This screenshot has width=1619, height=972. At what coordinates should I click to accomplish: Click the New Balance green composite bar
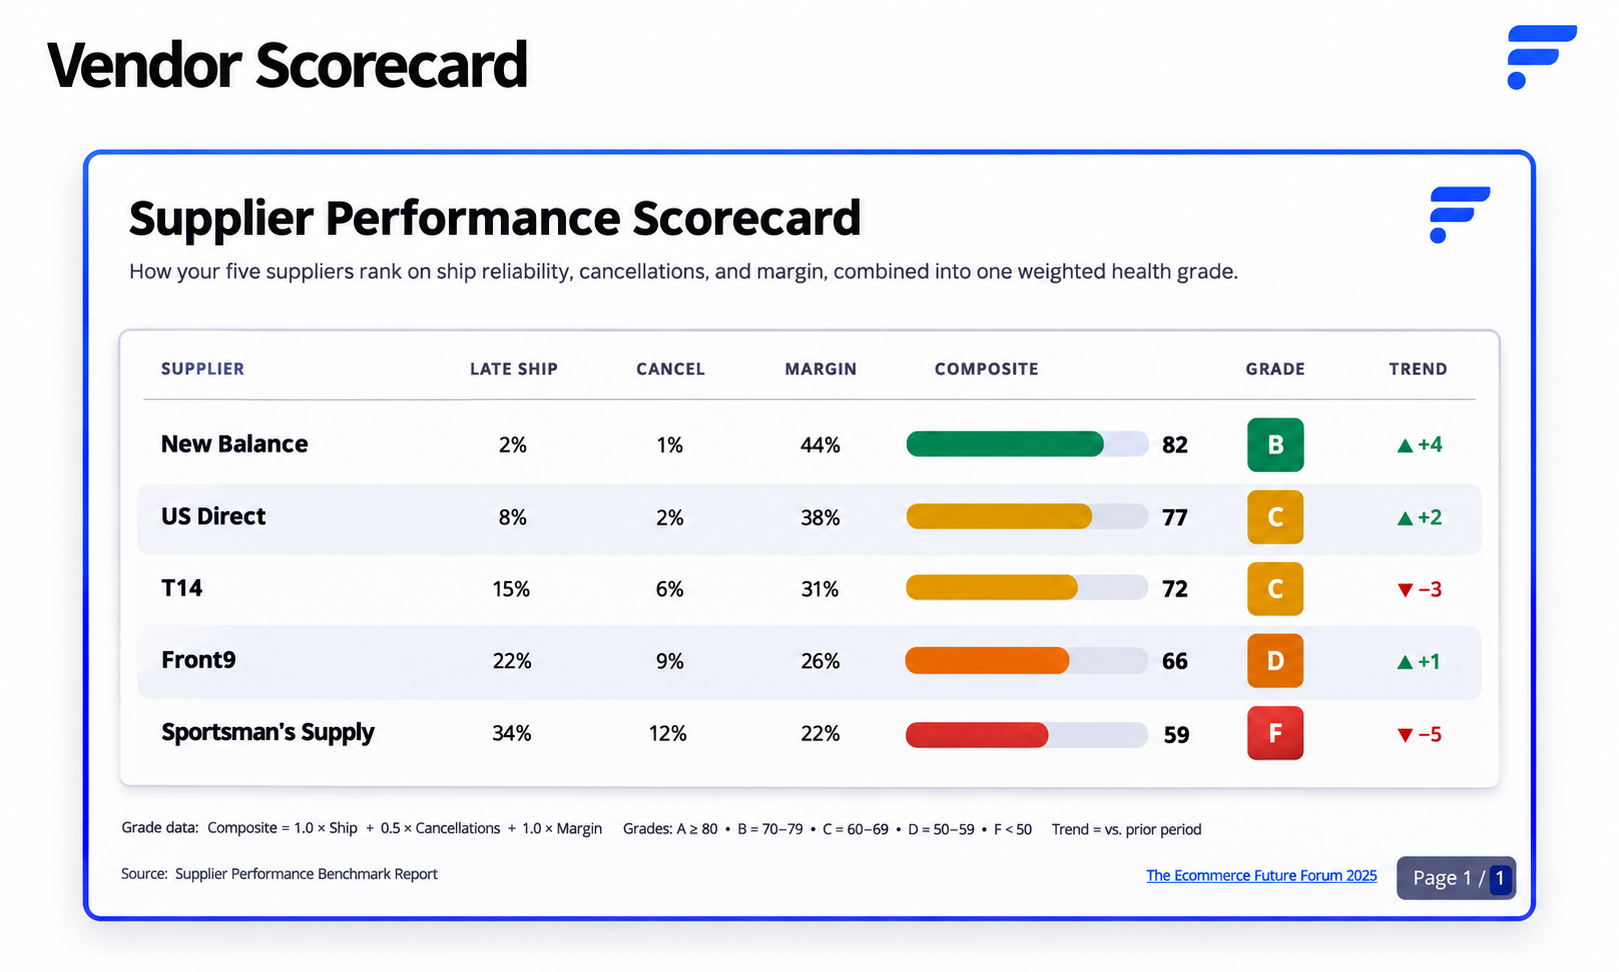coord(1005,444)
